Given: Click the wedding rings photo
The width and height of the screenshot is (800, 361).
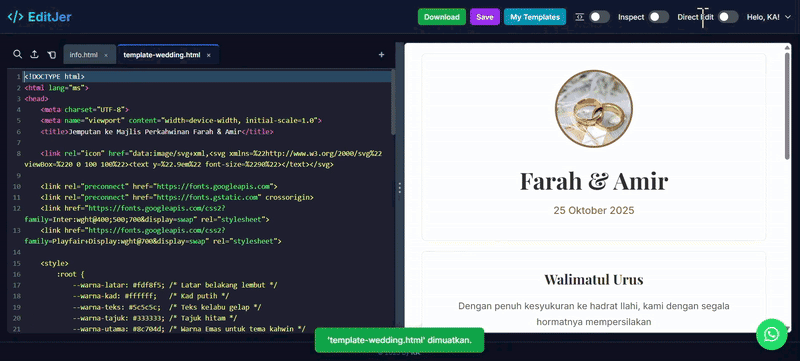Looking at the screenshot, I should [x=593, y=109].
